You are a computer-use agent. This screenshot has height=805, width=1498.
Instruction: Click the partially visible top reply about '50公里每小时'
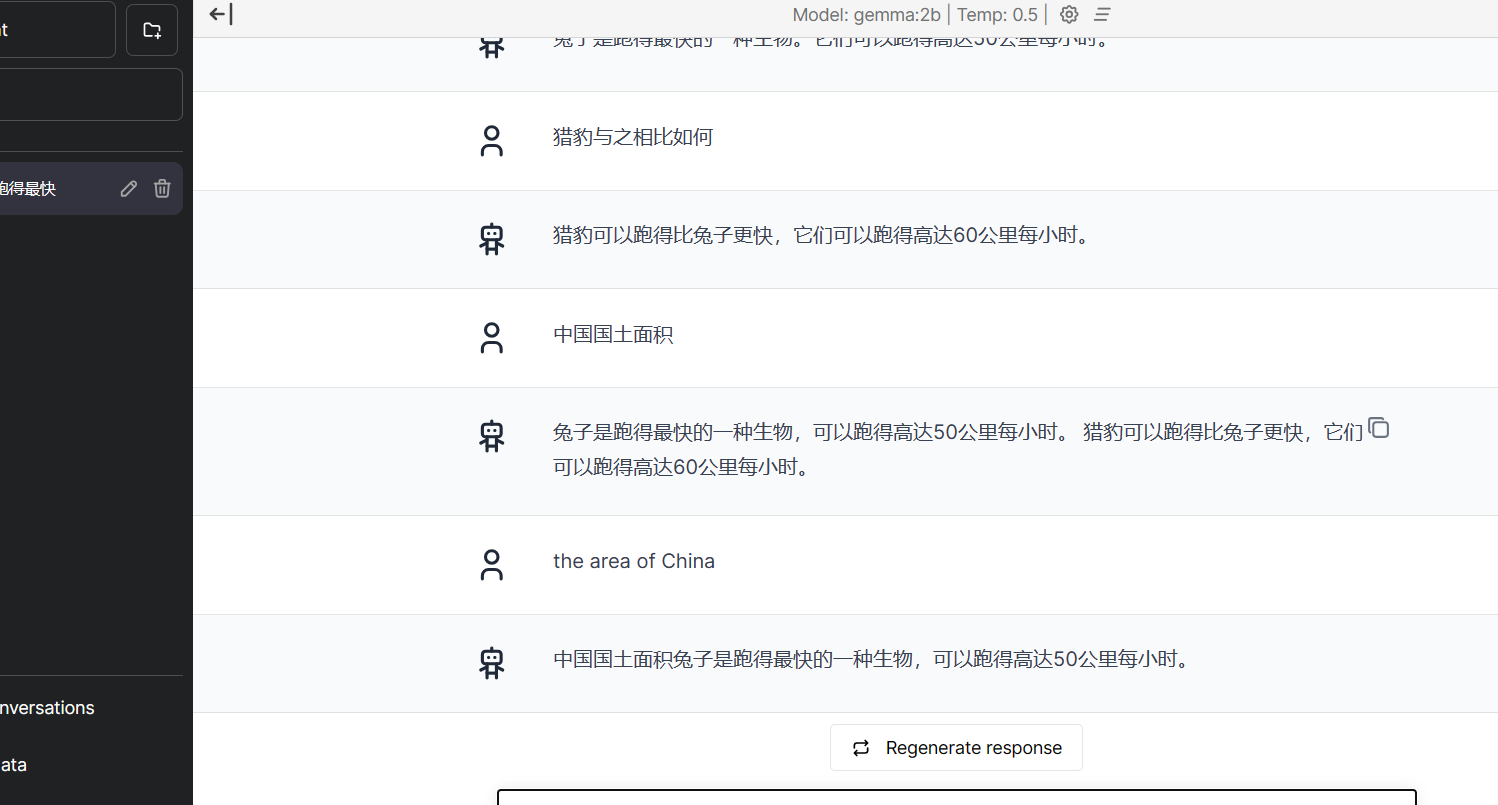click(831, 43)
